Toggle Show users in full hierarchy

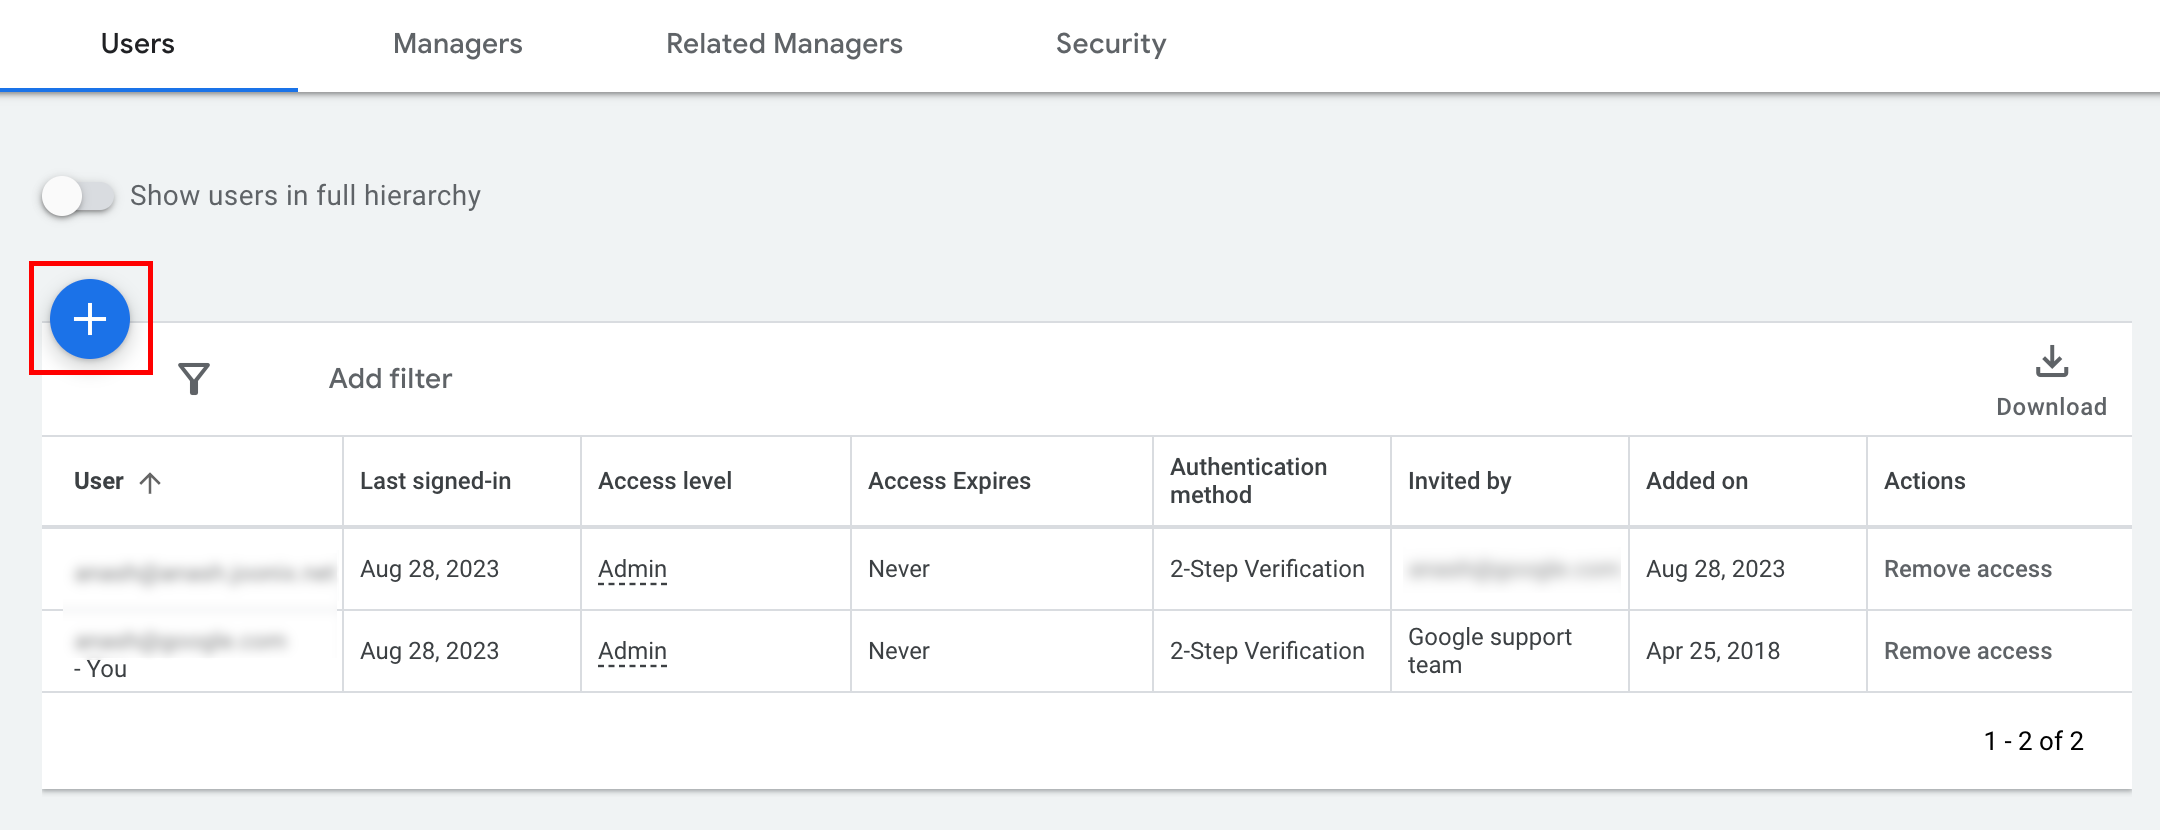(x=78, y=196)
